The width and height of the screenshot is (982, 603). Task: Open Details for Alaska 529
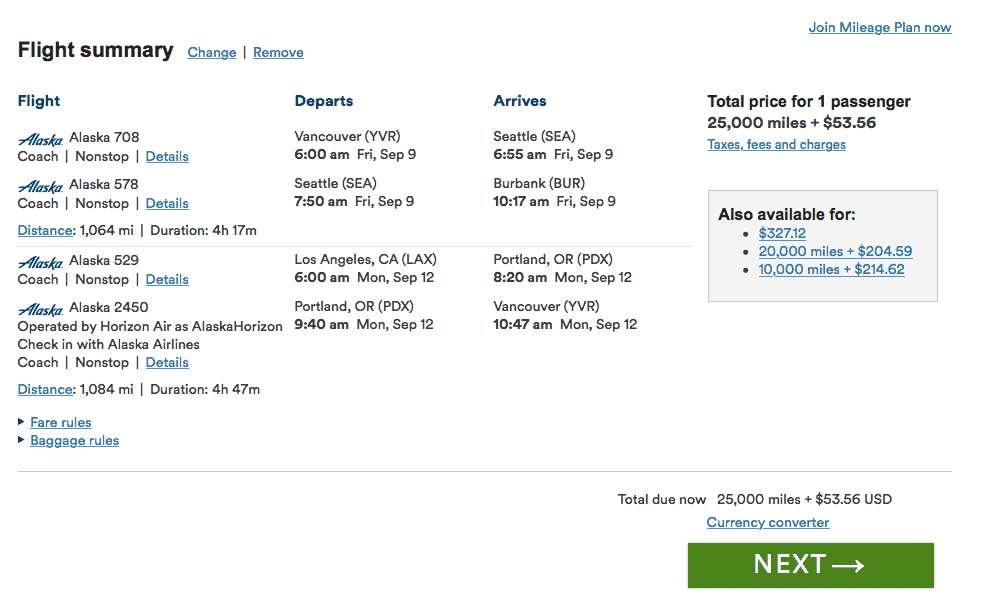pyautogui.click(x=167, y=280)
